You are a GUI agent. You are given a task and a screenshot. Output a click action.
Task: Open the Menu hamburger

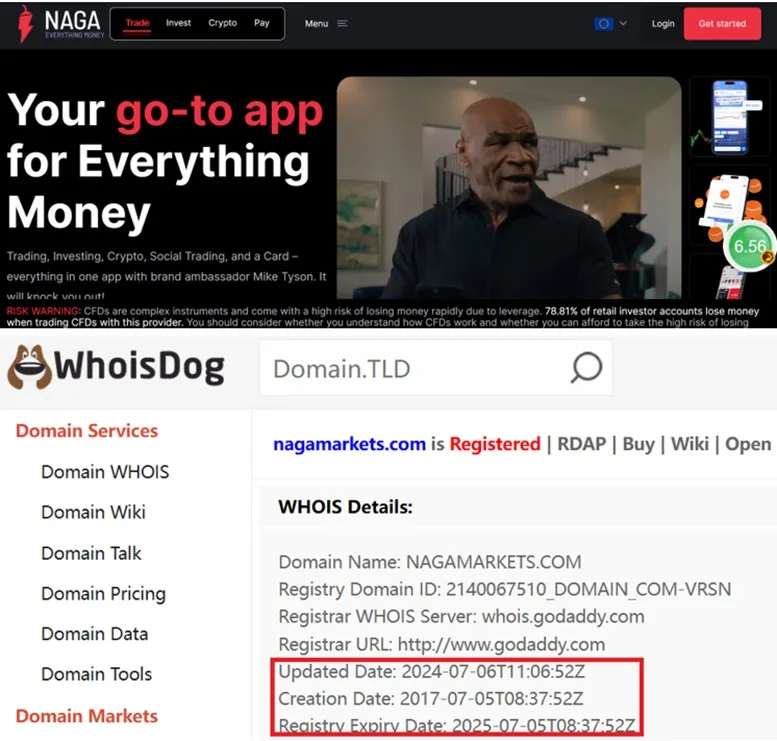[x=326, y=23]
